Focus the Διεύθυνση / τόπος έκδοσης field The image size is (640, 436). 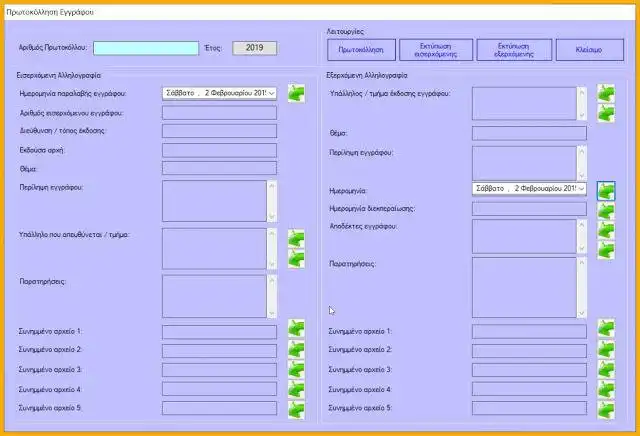pos(219,131)
